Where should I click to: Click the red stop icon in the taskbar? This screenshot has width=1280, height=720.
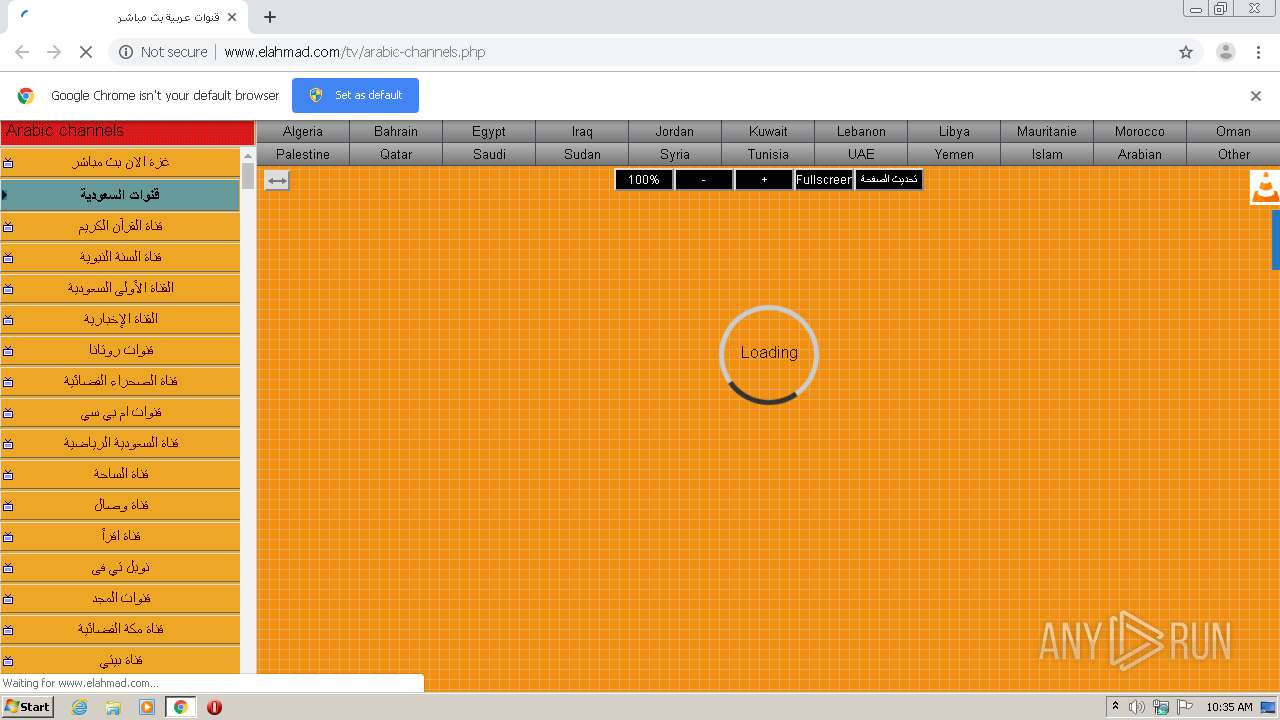(214, 707)
